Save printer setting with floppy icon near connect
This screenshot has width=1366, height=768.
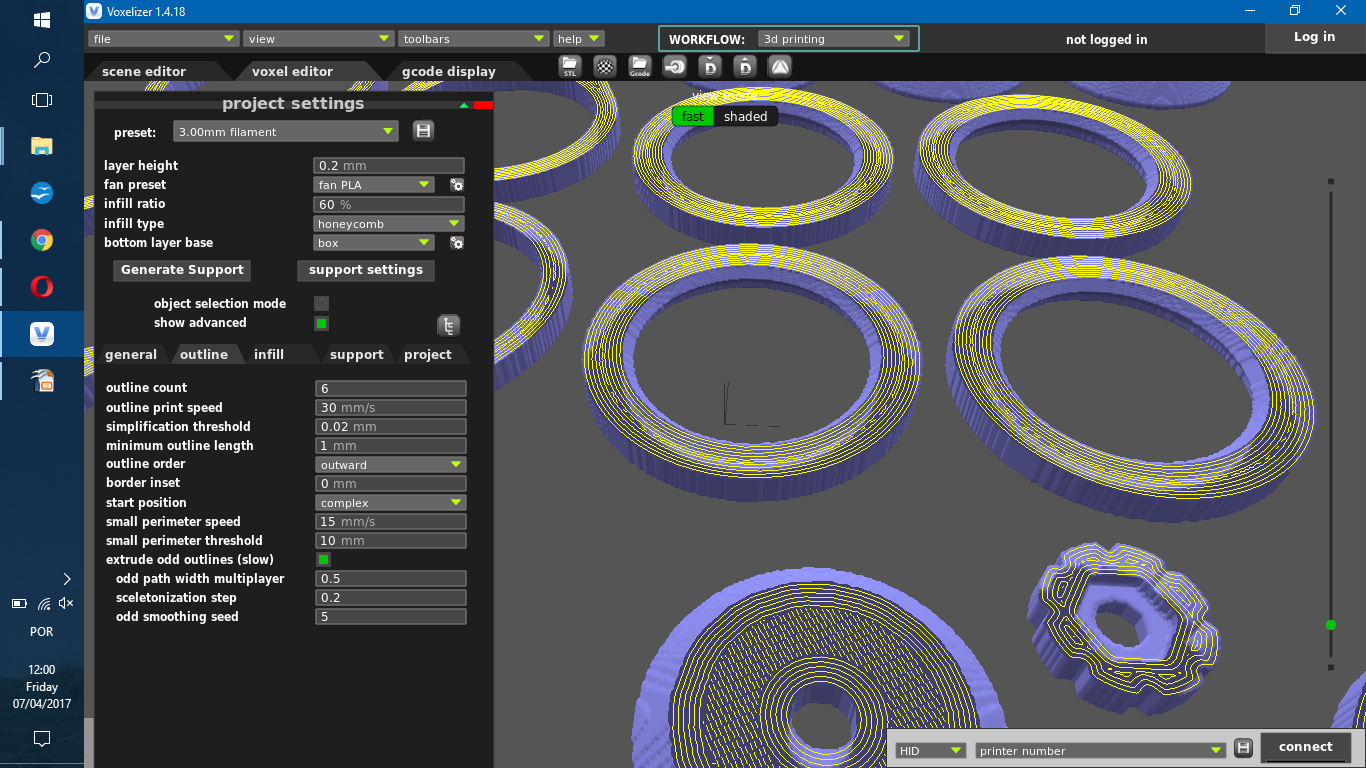click(x=1243, y=748)
